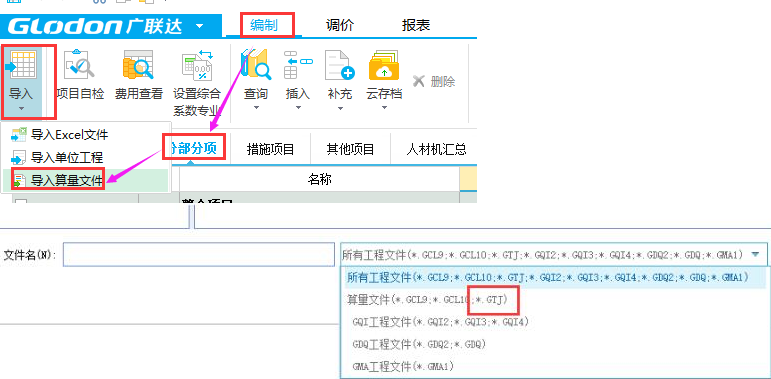Click the 名称 column header
The width and height of the screenshot is (771, 379).
tap(320, 179)
